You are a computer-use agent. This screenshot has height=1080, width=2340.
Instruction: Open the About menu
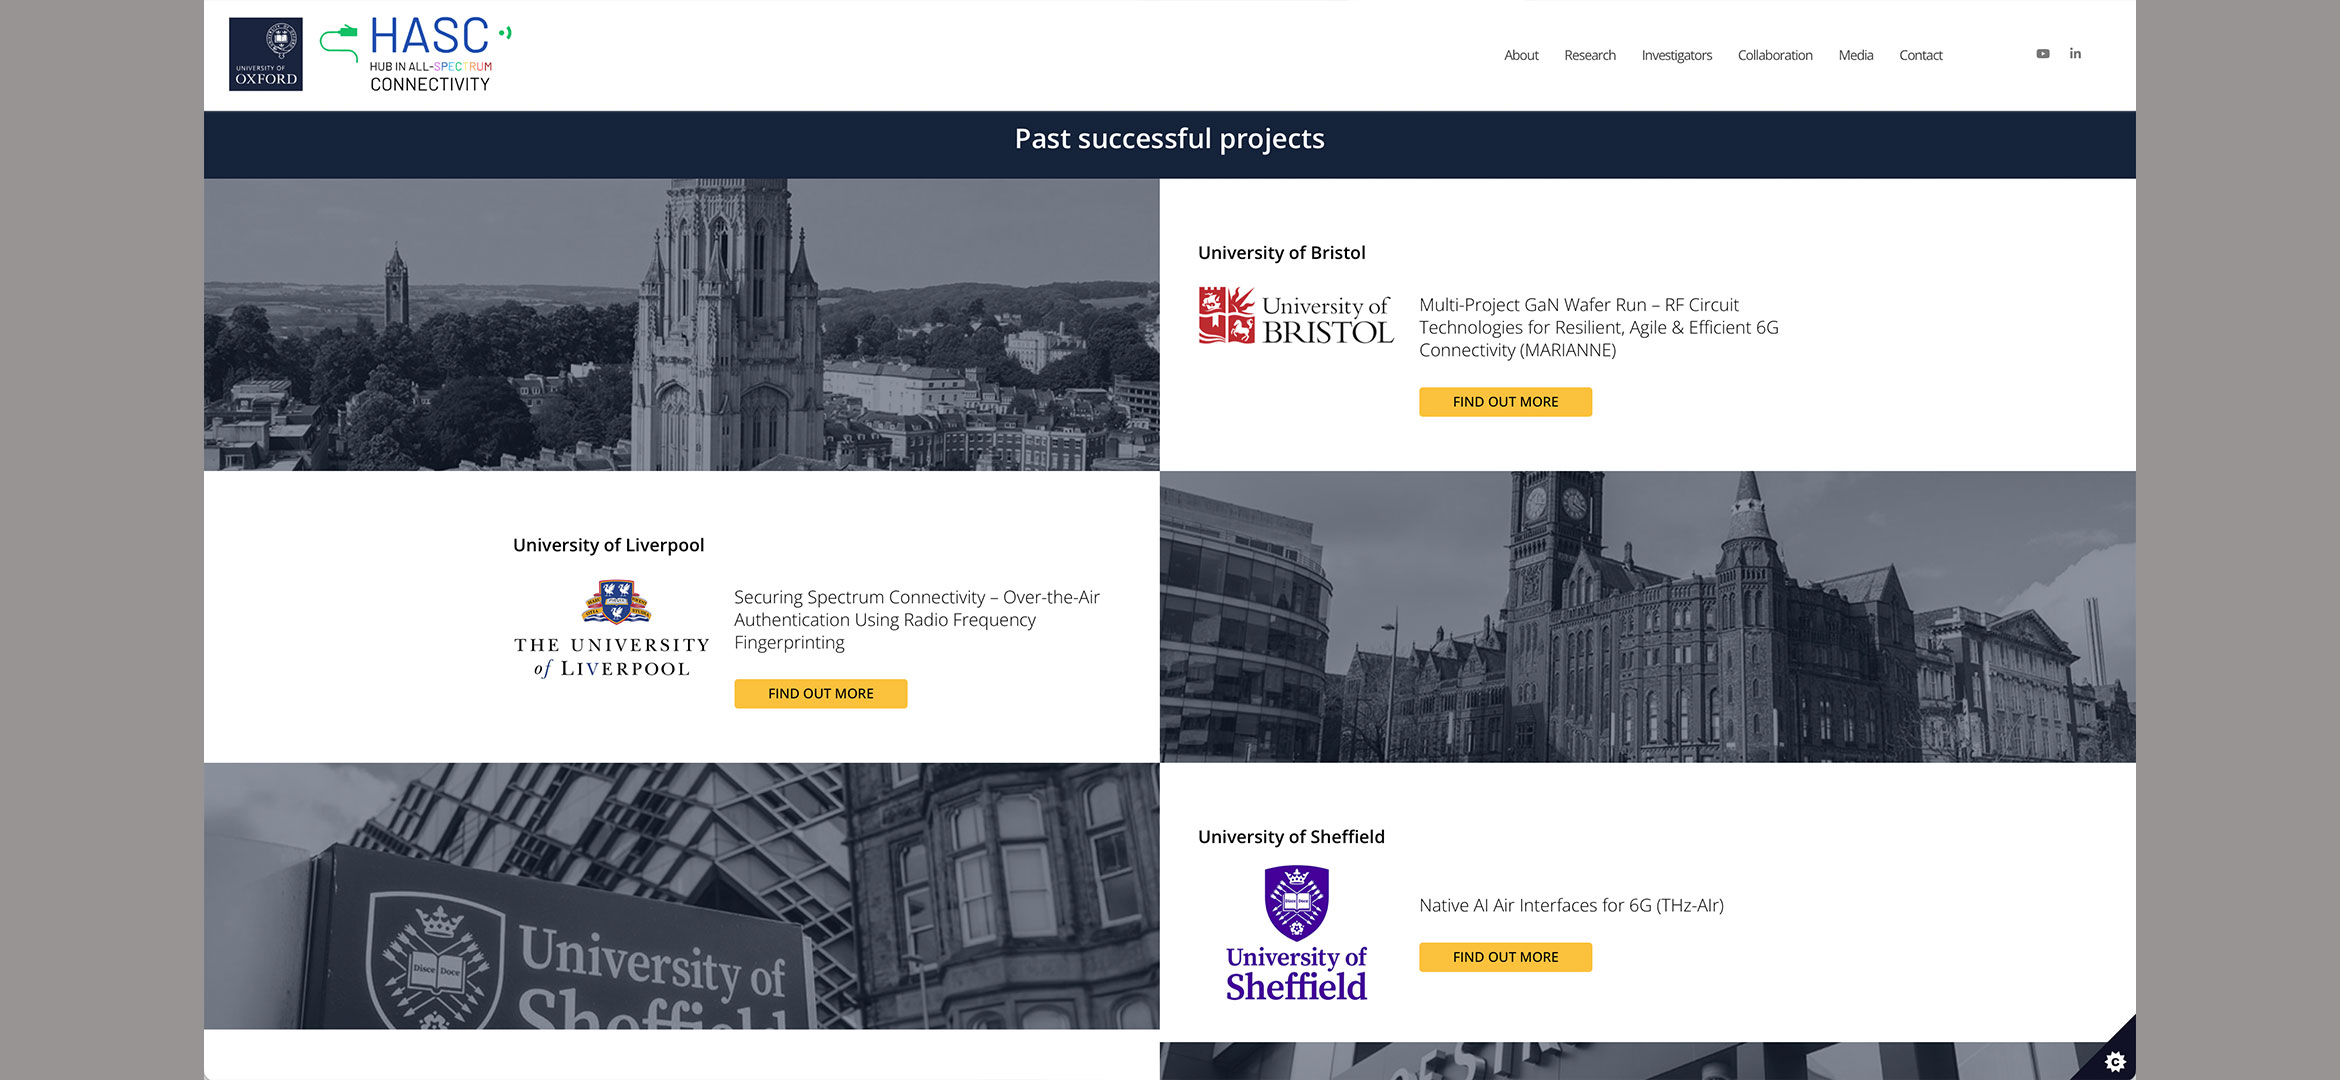tap(1521, 55)
